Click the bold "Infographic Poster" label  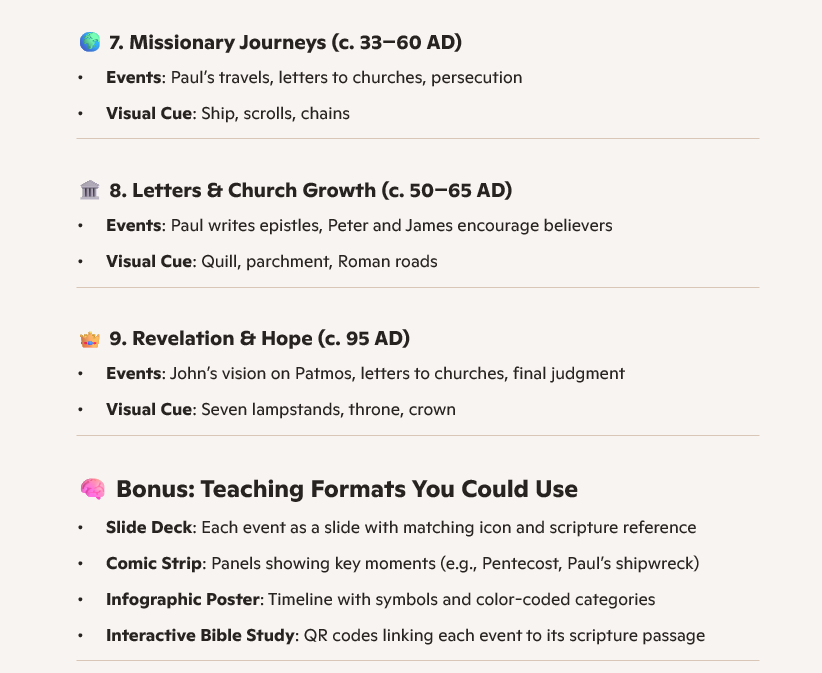[x=180, y=599]
